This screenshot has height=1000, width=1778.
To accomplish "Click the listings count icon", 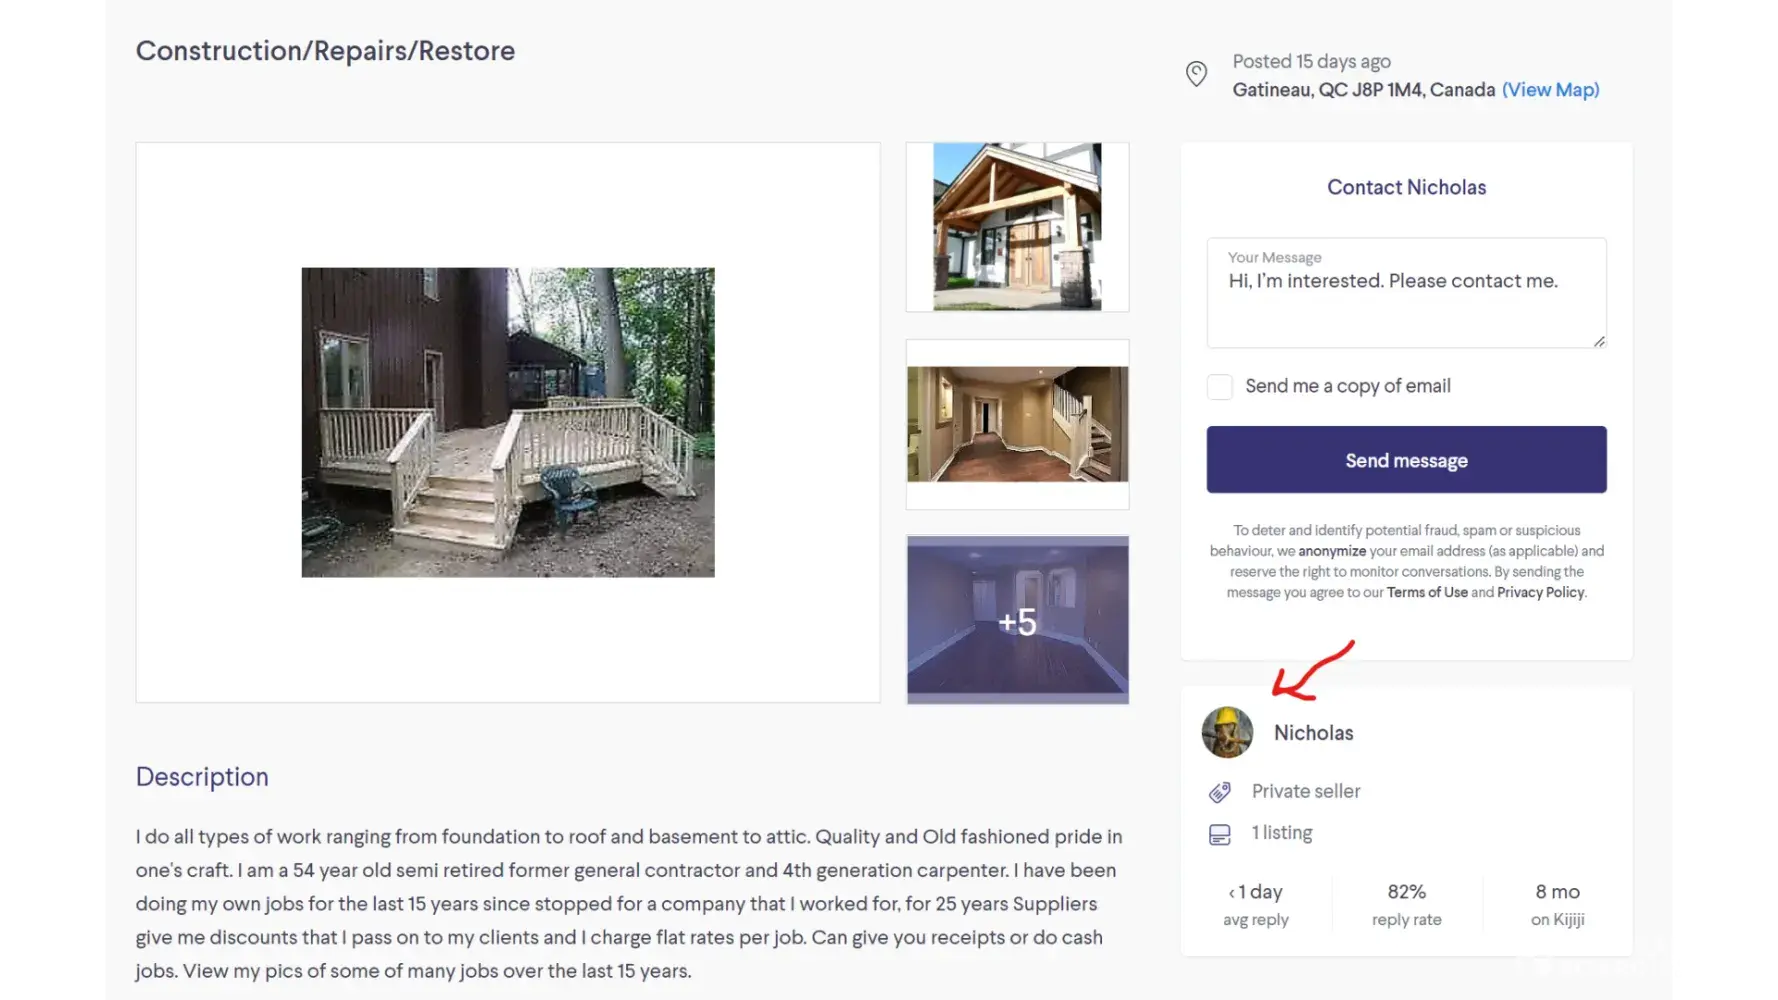I will pyautogui.click(x=1220, y=834).
